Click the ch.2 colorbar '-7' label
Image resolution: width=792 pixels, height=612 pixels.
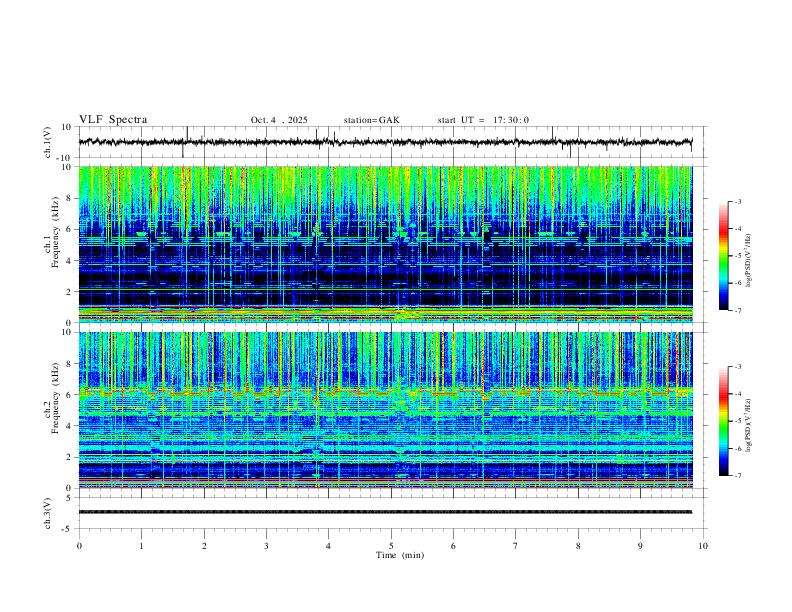tap(738, 475)
